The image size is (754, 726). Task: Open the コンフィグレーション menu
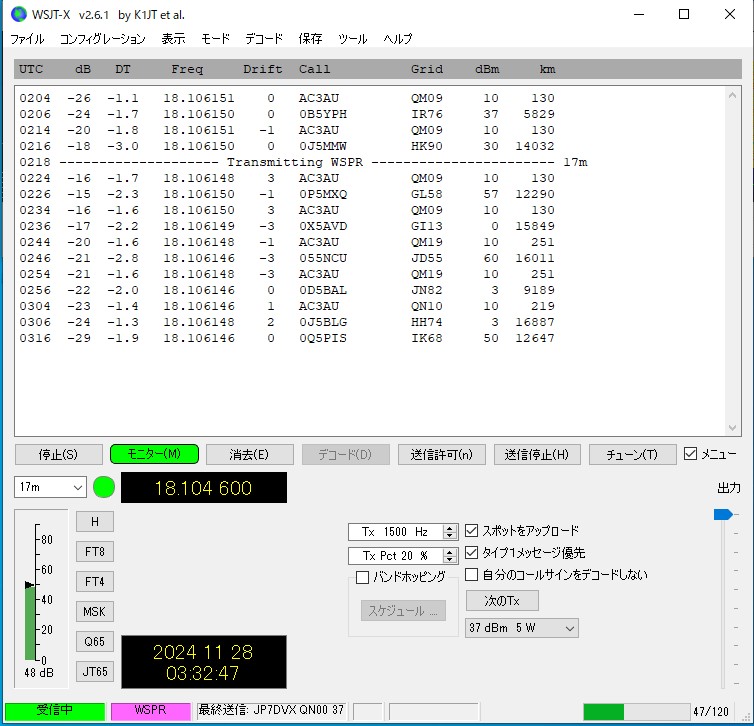pos(102,38)
